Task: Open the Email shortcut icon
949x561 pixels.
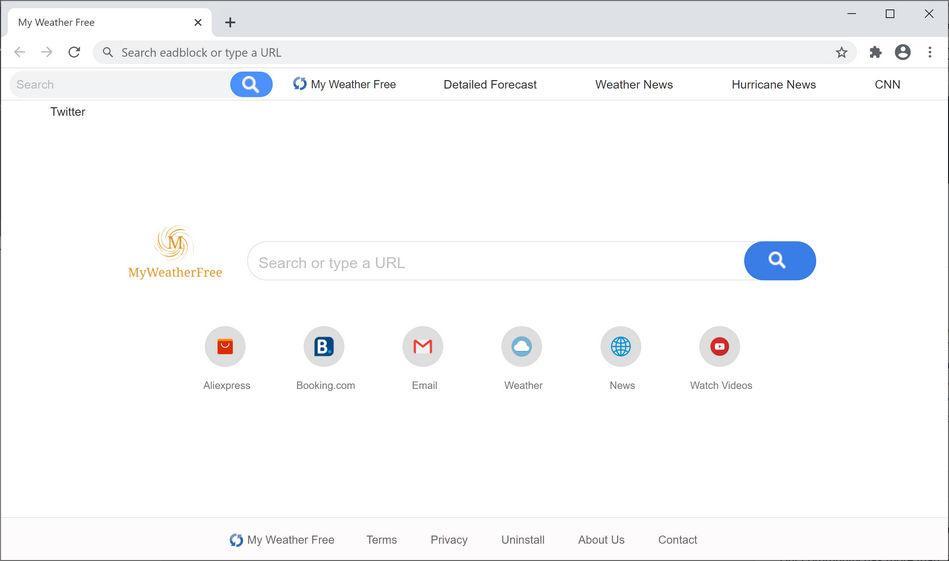Action: pyautogui.click(x=423, y=347)
